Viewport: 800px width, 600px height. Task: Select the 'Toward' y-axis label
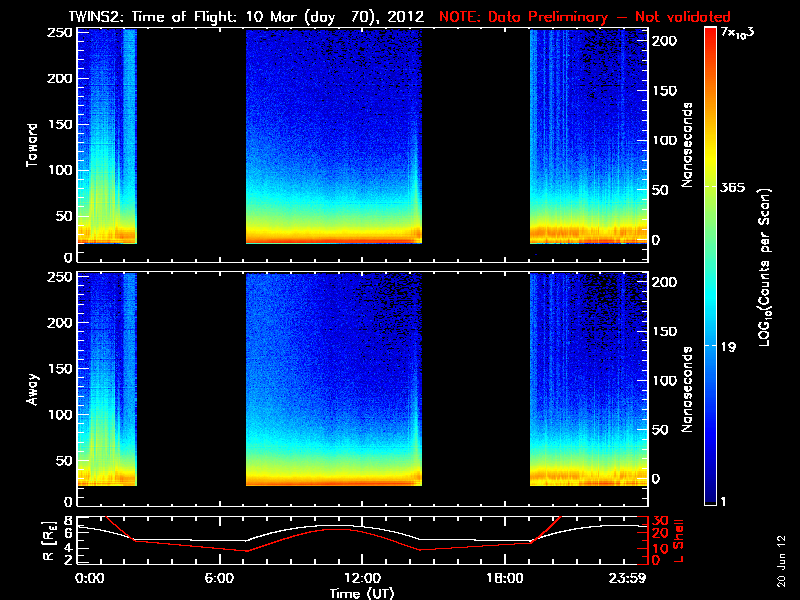(x=33, y=144)
